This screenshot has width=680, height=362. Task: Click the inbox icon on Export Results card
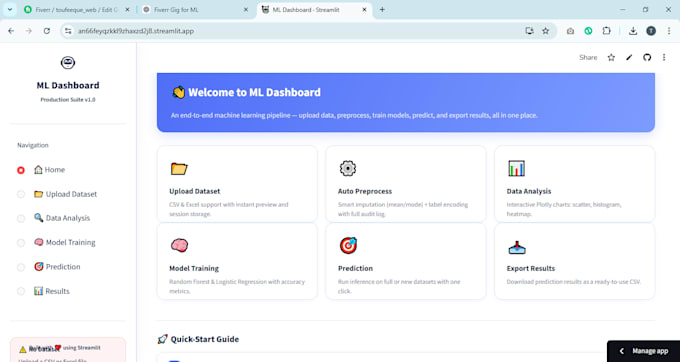pos(517,248)
